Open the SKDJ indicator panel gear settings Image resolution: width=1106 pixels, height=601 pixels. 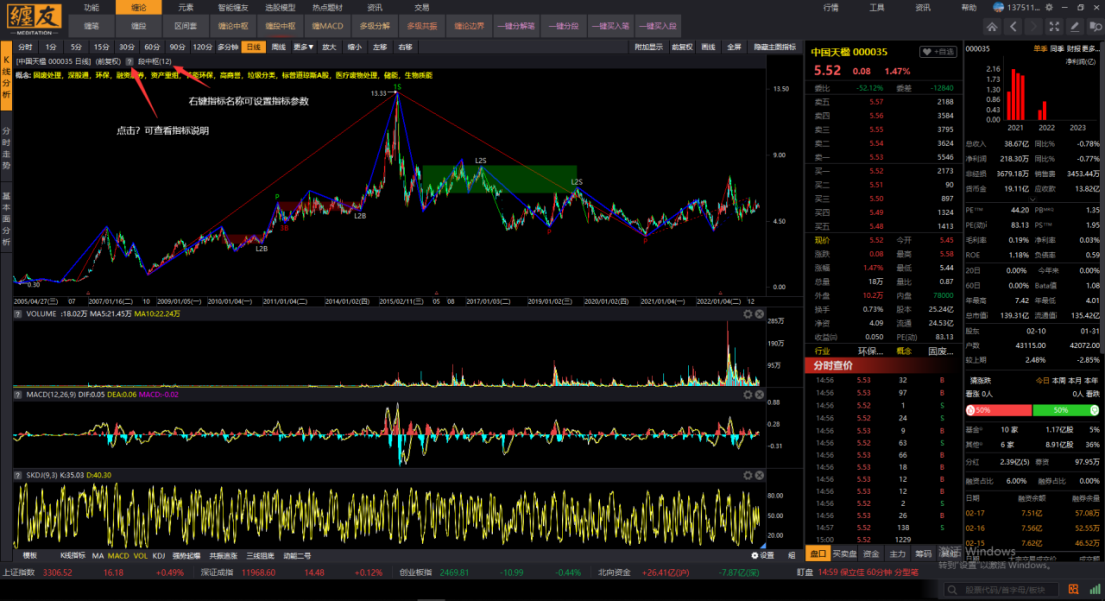pyautogui.click(x=747, y=475)
